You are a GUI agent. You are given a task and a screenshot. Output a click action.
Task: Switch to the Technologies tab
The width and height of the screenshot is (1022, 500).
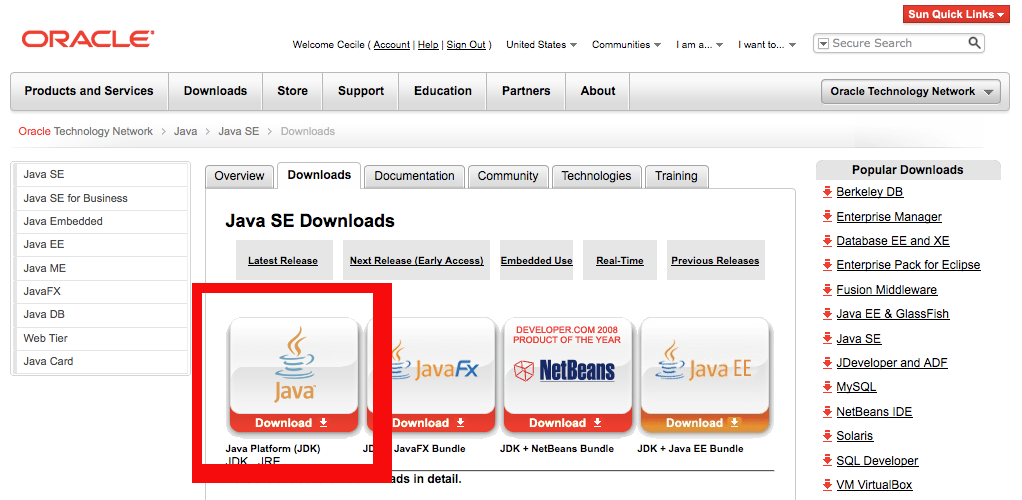(596, 176)
